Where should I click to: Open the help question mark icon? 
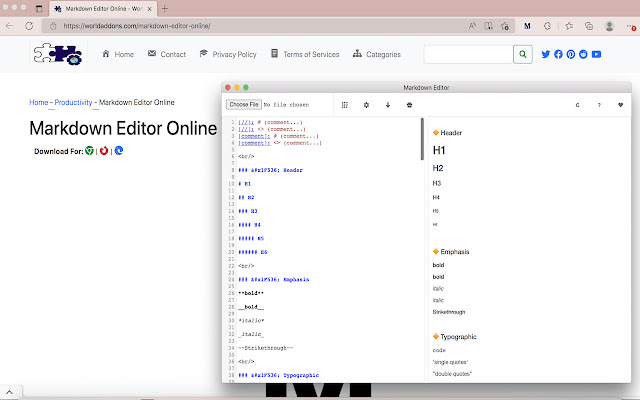[x=599, y=105]
